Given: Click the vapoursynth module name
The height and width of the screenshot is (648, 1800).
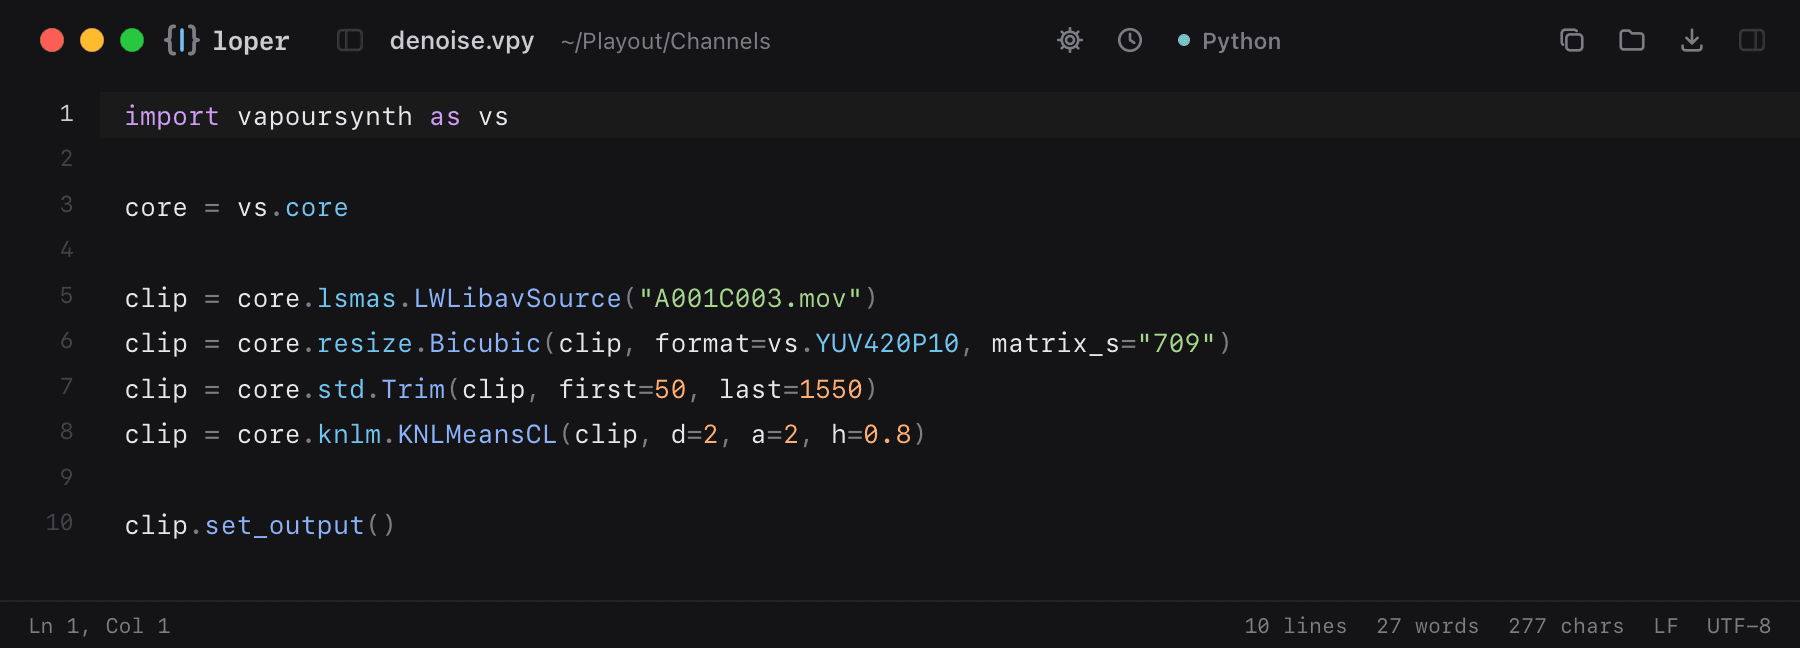Looking at the screenshot, I should click(325, 117).
